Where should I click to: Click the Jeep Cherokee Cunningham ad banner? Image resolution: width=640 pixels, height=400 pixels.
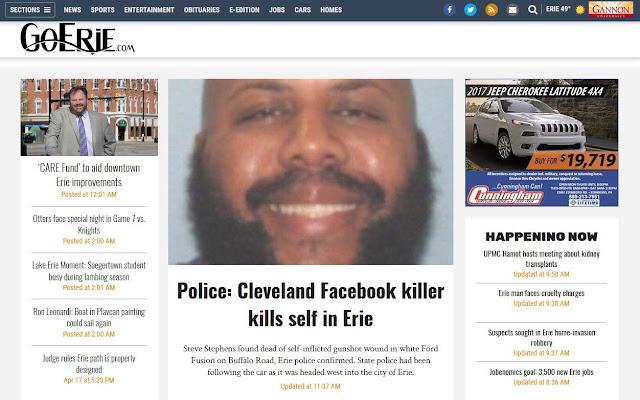pos(542,142)
